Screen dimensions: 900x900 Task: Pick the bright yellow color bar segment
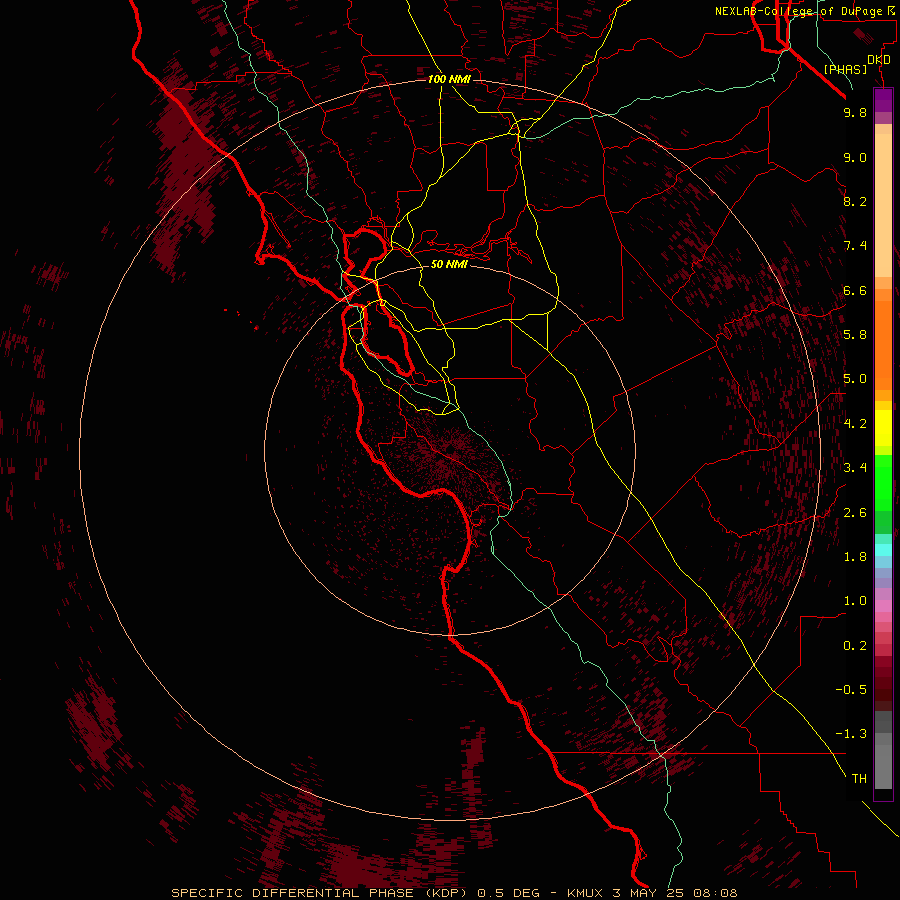(x=883, y=427)
